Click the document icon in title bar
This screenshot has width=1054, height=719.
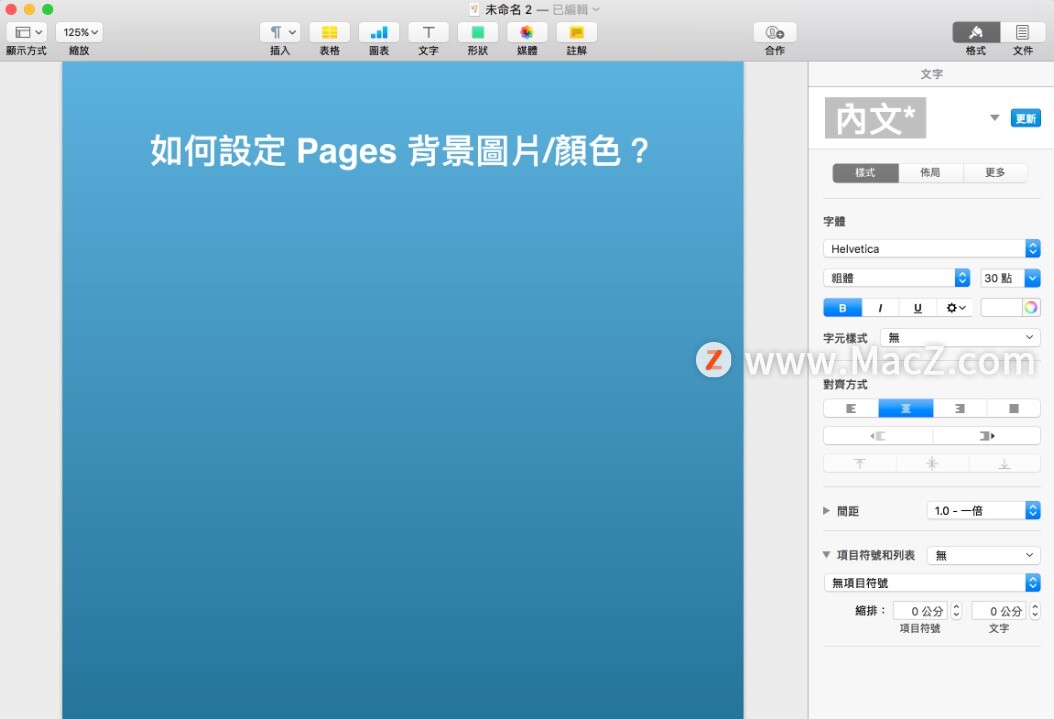475,9
